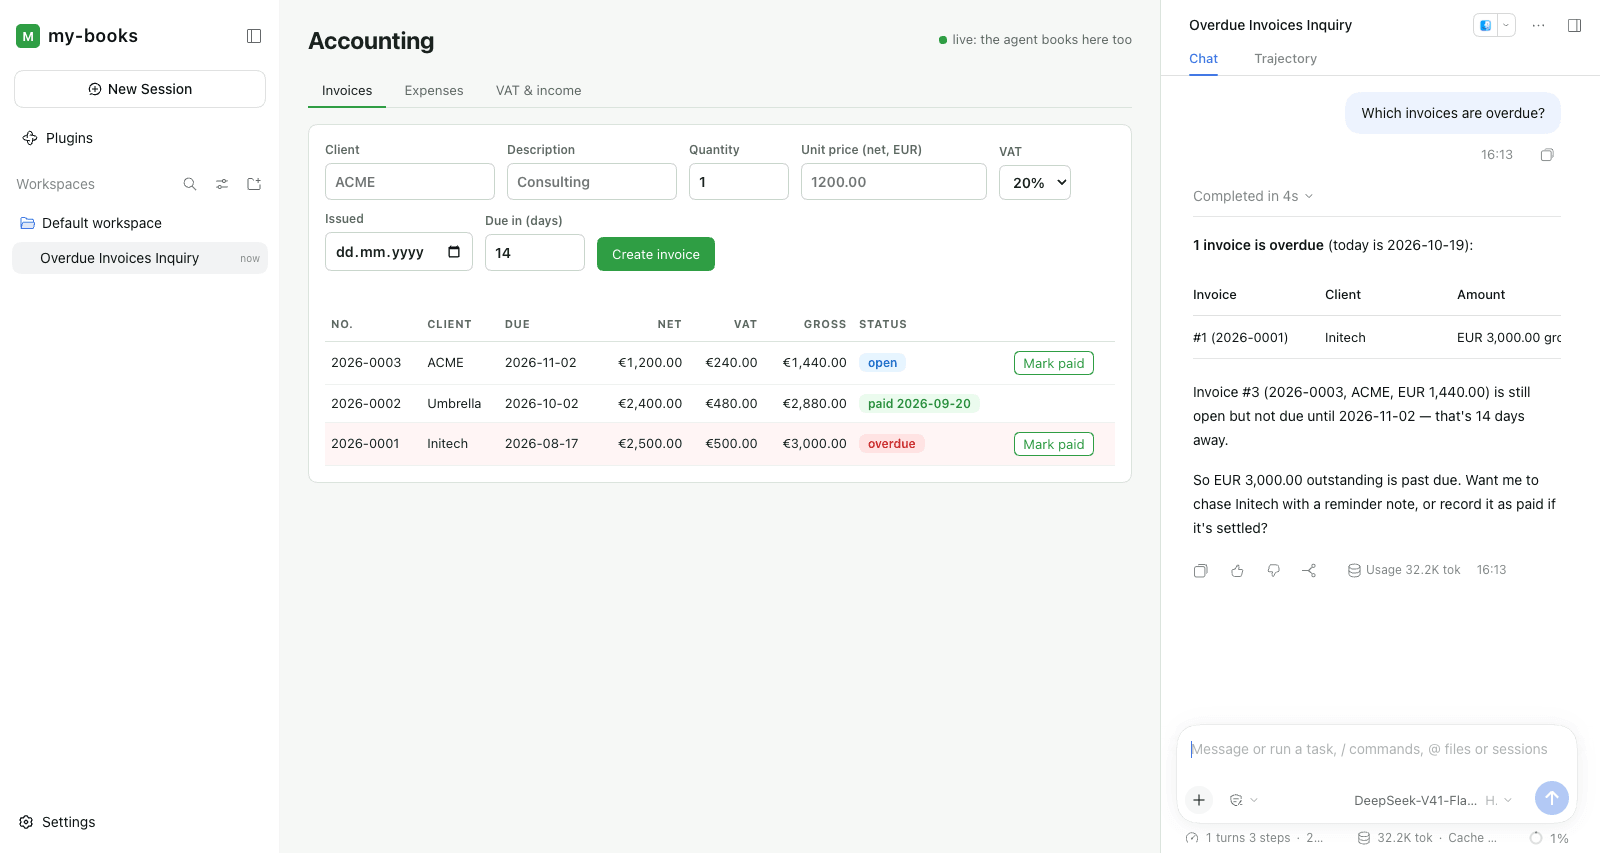The height and width of the screenshot is (853, 1600).
Task: Open the calendar picker in the Issued field
Action: (454, 252)
